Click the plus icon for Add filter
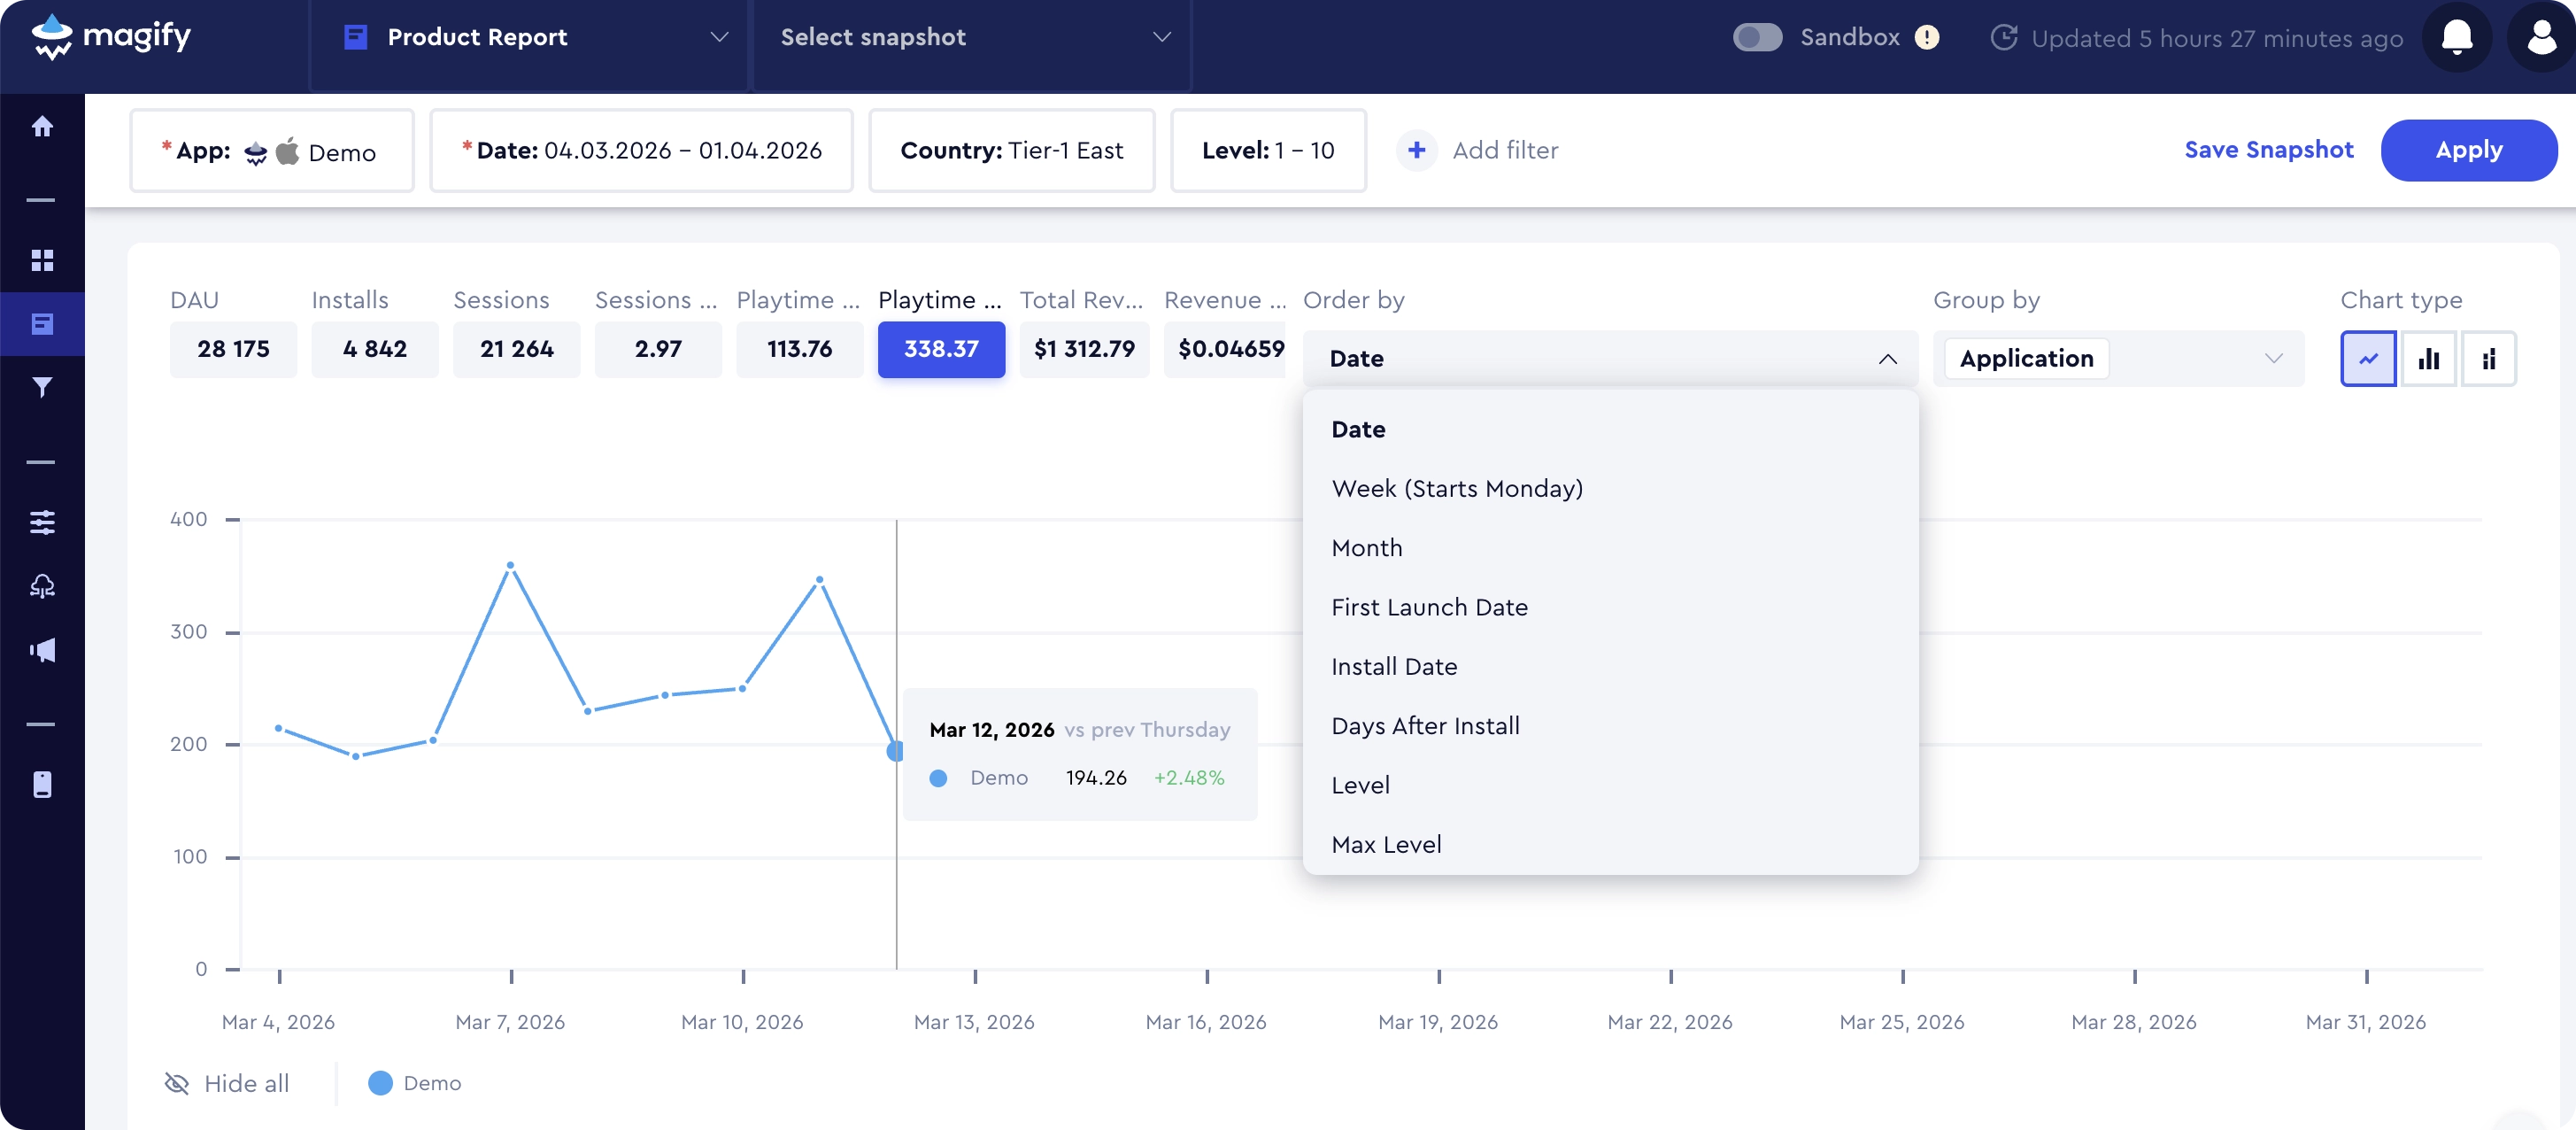This screenshot has height=1130, width=2576. pyautogui.click(x=1416, y=150)
